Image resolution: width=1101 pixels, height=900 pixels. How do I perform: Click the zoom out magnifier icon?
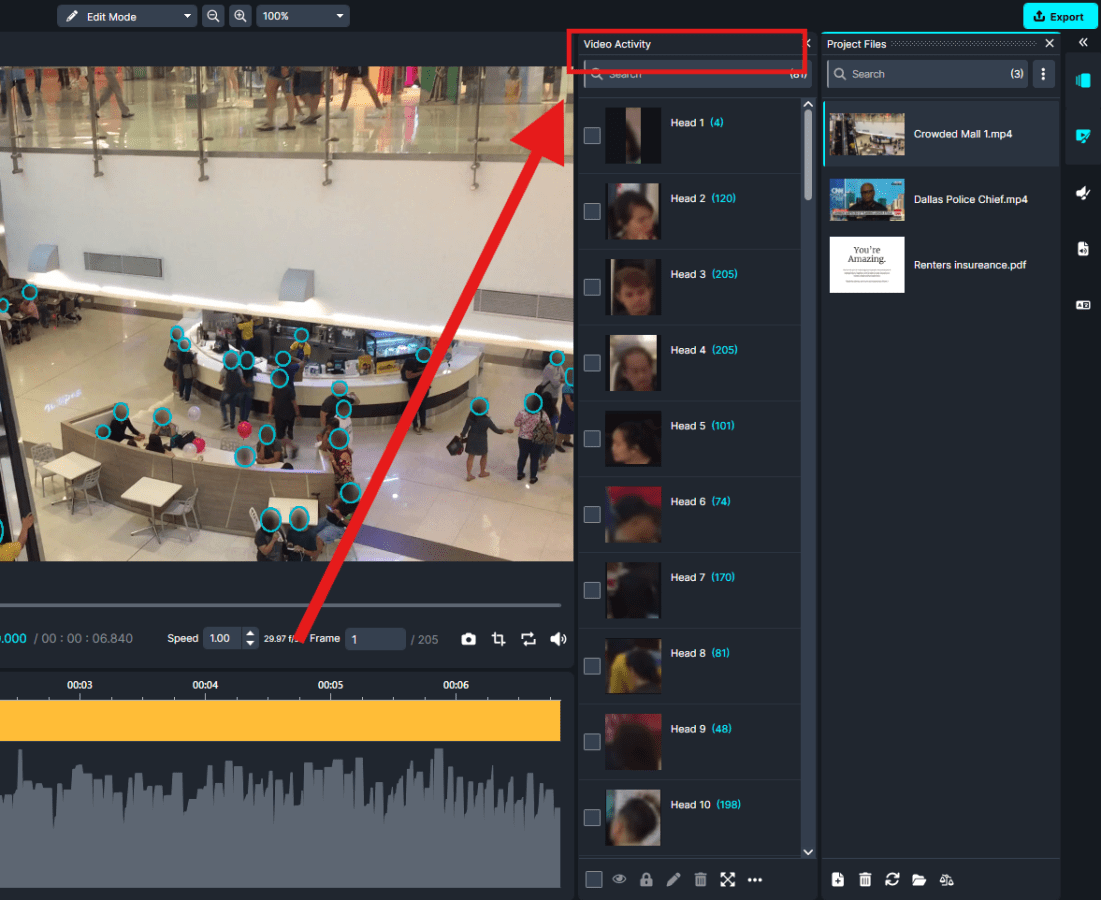(213, 16)
